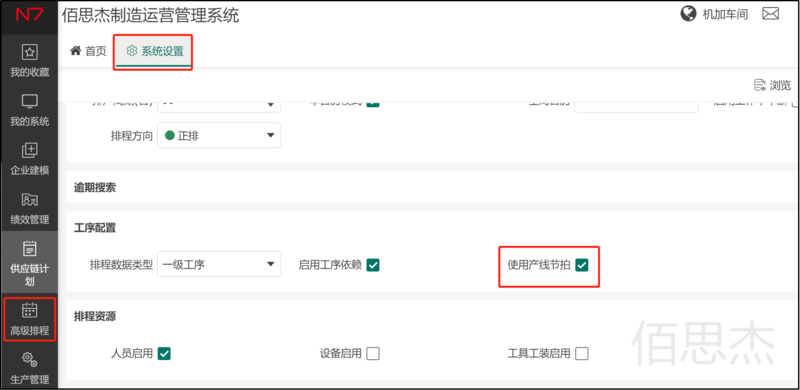Open 我的系统 monitor icon in sidebar

point(30,101)
